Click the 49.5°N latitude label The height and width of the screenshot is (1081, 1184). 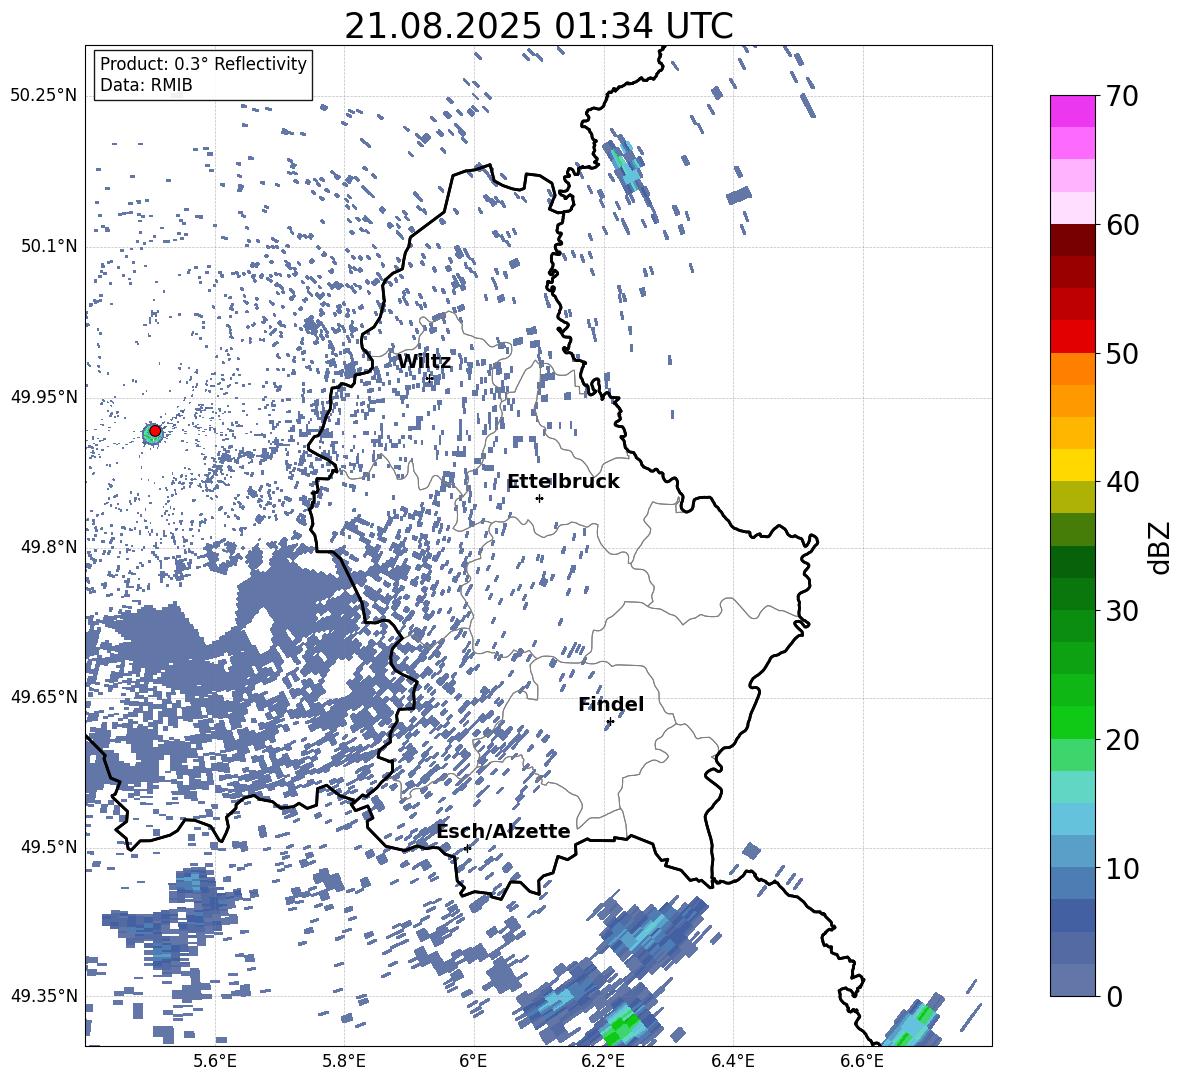pos(49,847)
